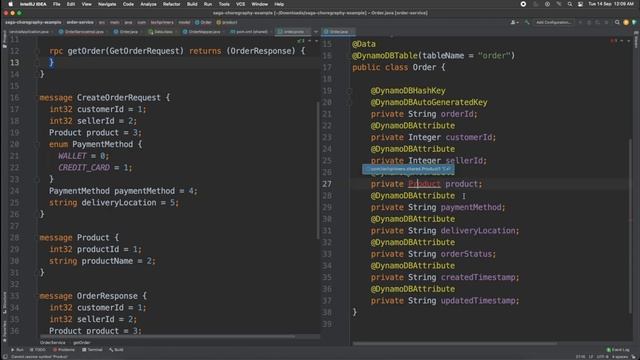640x360 pixels.
Task: Click the order-service breadcrumb in navigation bar
Action: (80, 22)
